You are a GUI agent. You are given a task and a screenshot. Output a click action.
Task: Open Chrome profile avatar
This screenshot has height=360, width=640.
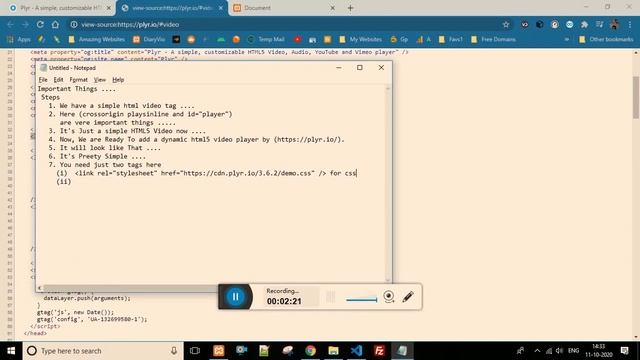click(614, 24)
